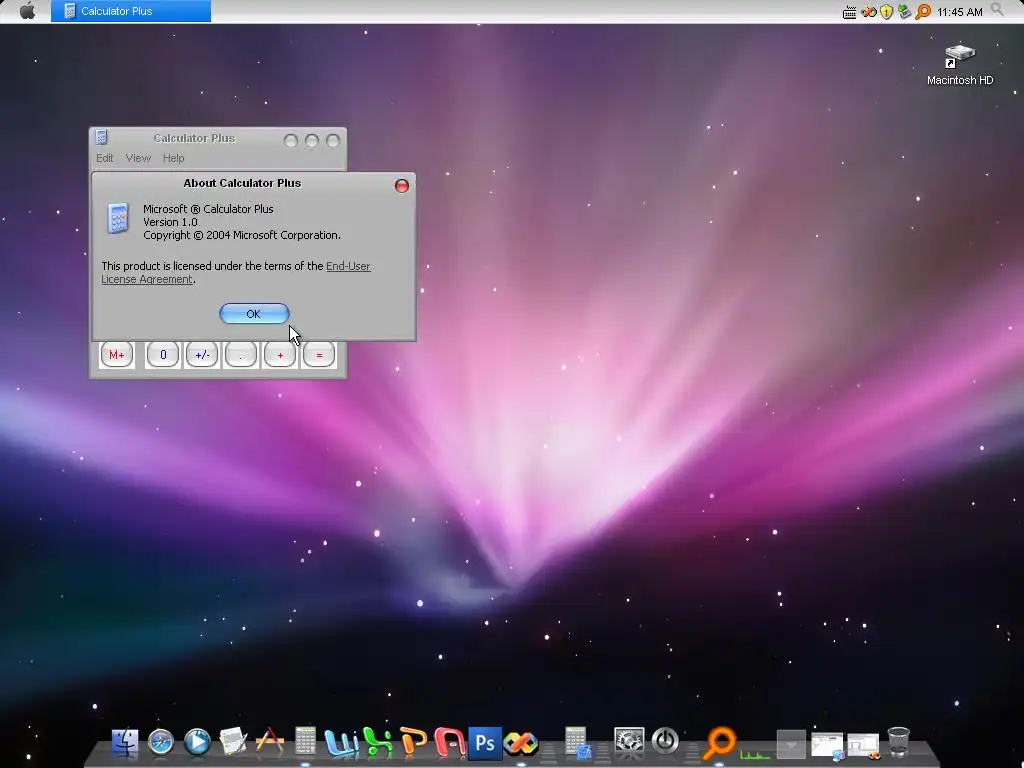Click the orange magnifier tray icon
The image size is (1024, 768).
923,12
